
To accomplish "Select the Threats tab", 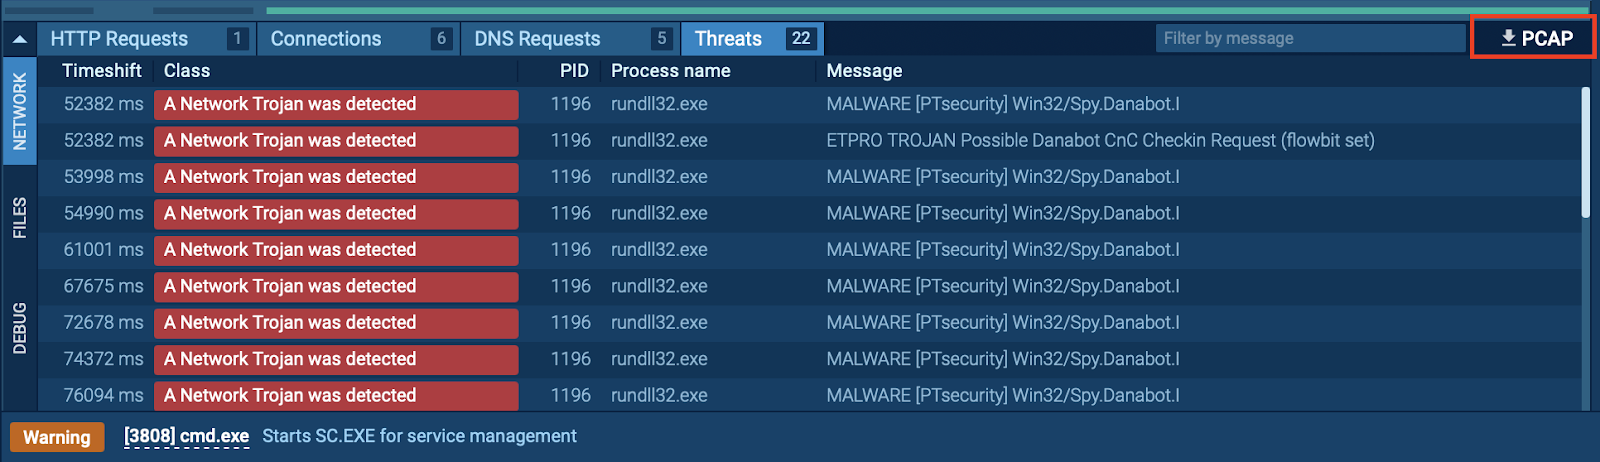I will pyautogui.click(x=753, y=39).
